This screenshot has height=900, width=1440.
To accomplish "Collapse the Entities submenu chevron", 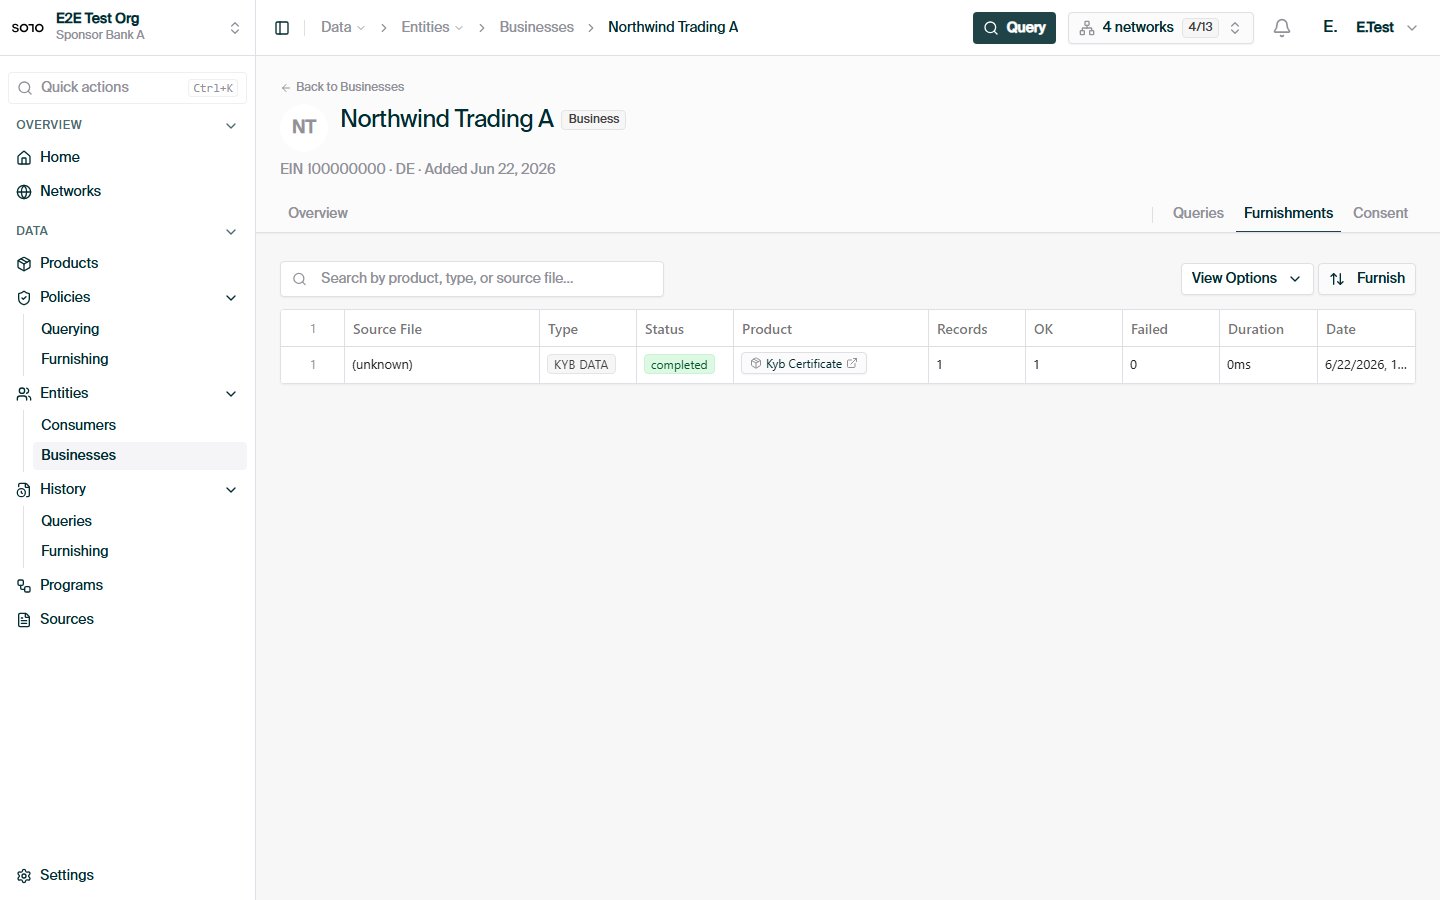I will coord(231,394).
